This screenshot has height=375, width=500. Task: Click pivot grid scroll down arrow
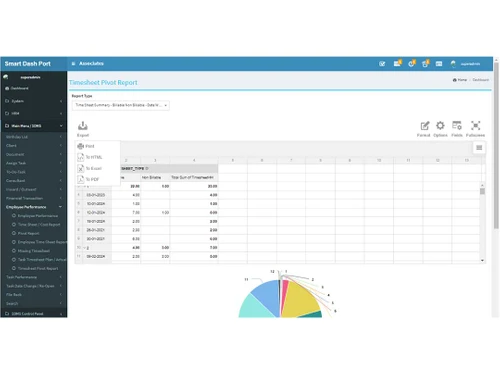[482, 261]
